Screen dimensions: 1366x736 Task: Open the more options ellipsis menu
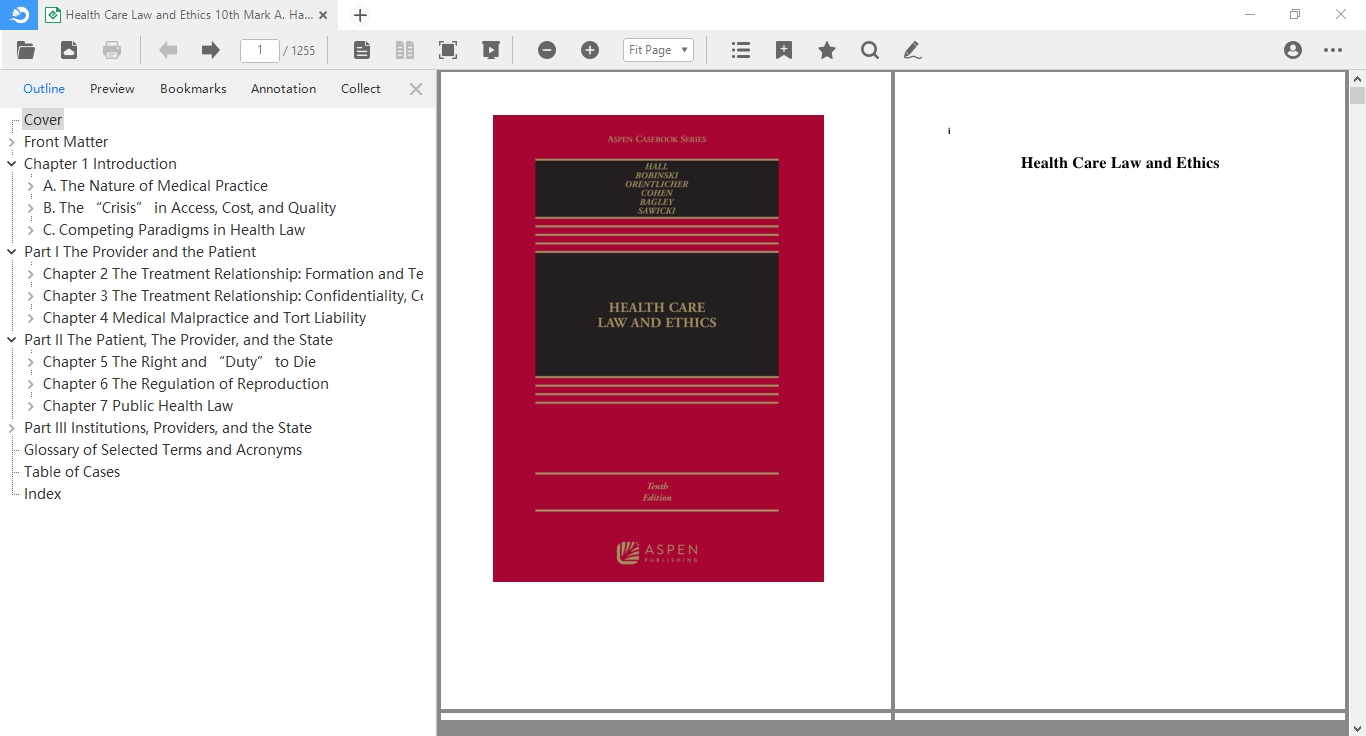(1333, 50)
